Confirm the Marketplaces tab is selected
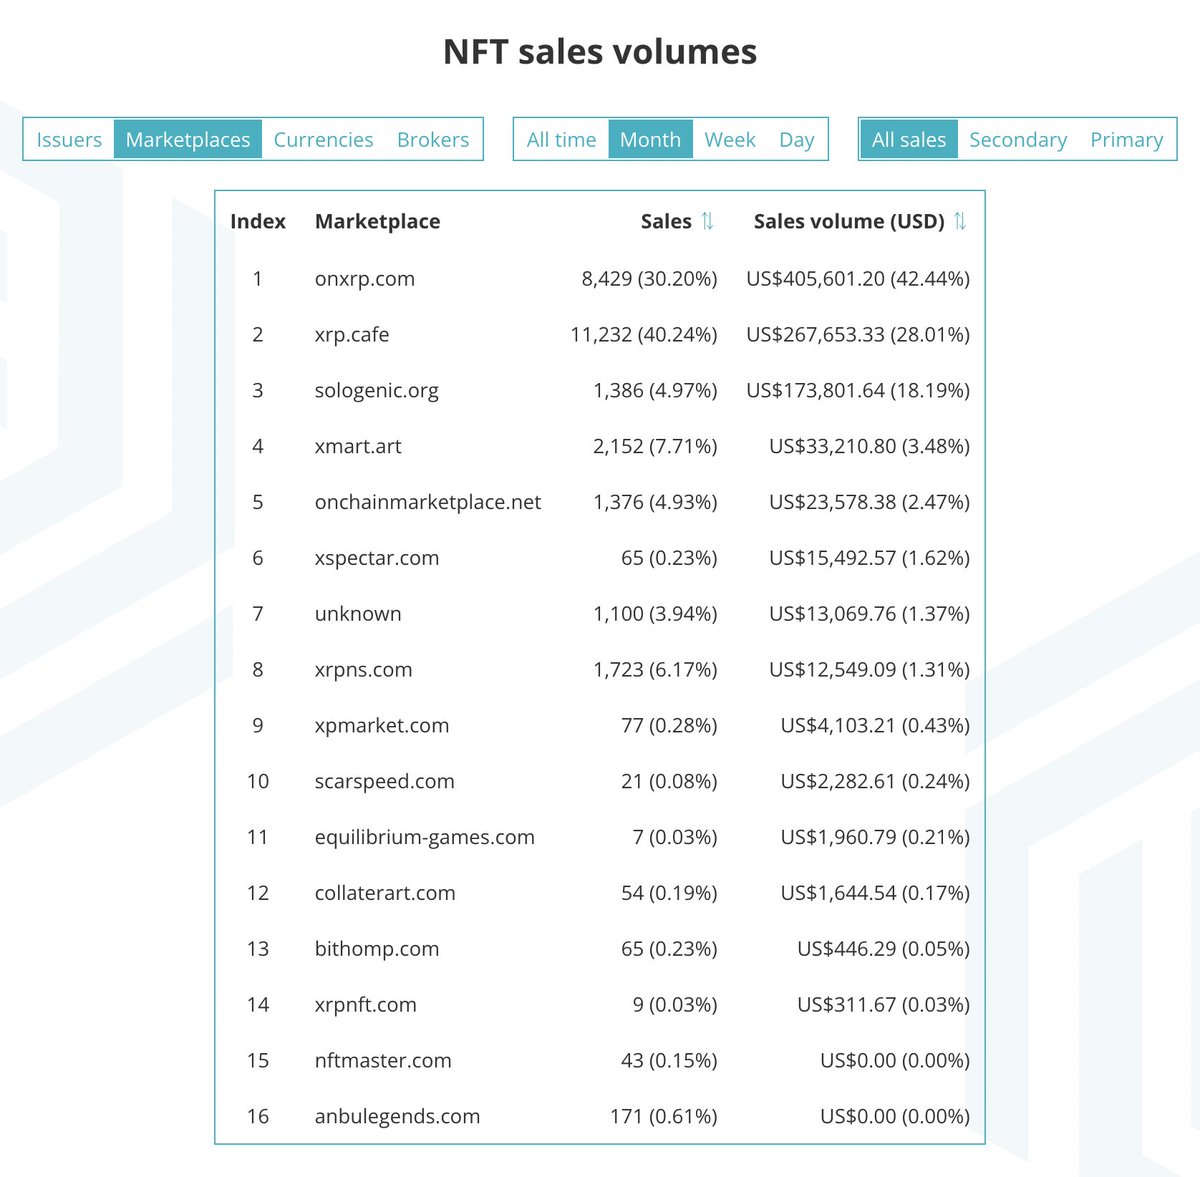This screenshot has width=1200, height=1177. tap(188, 139)
